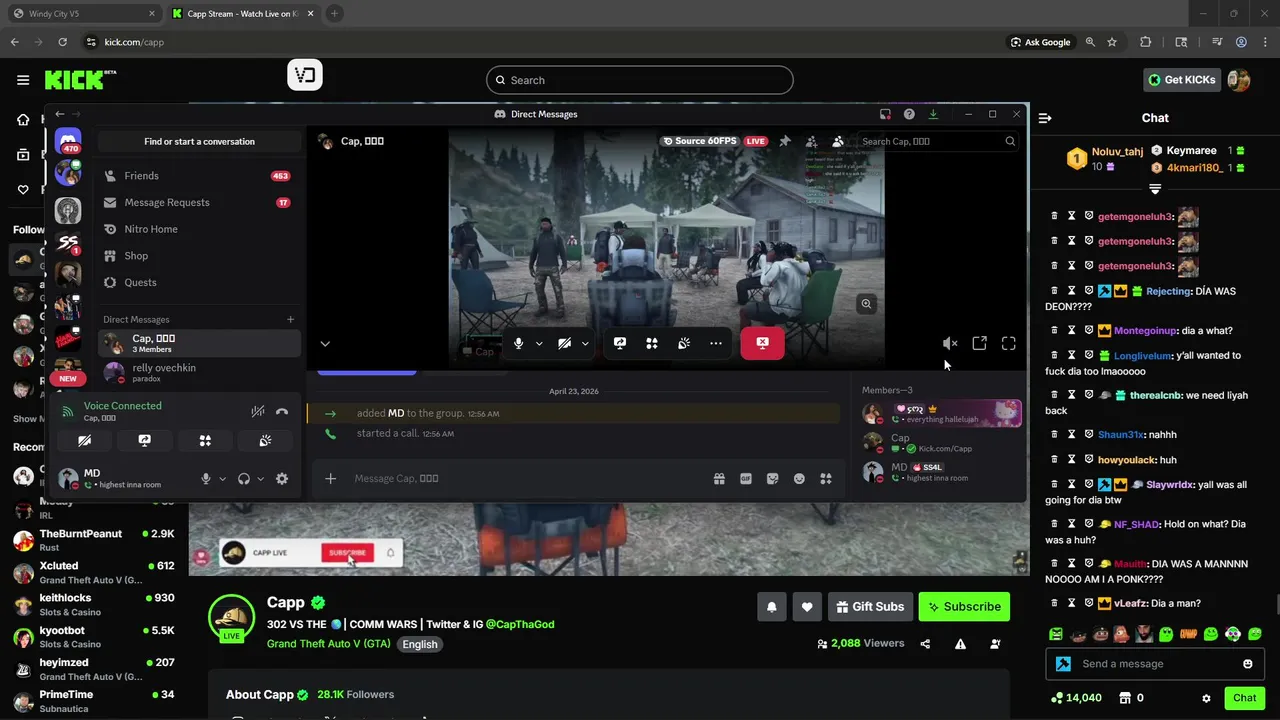Screen dimensions: 1280x720
Task: Subscribe to Capp channel
Action: pyautogui.click(x=964, y=606)
